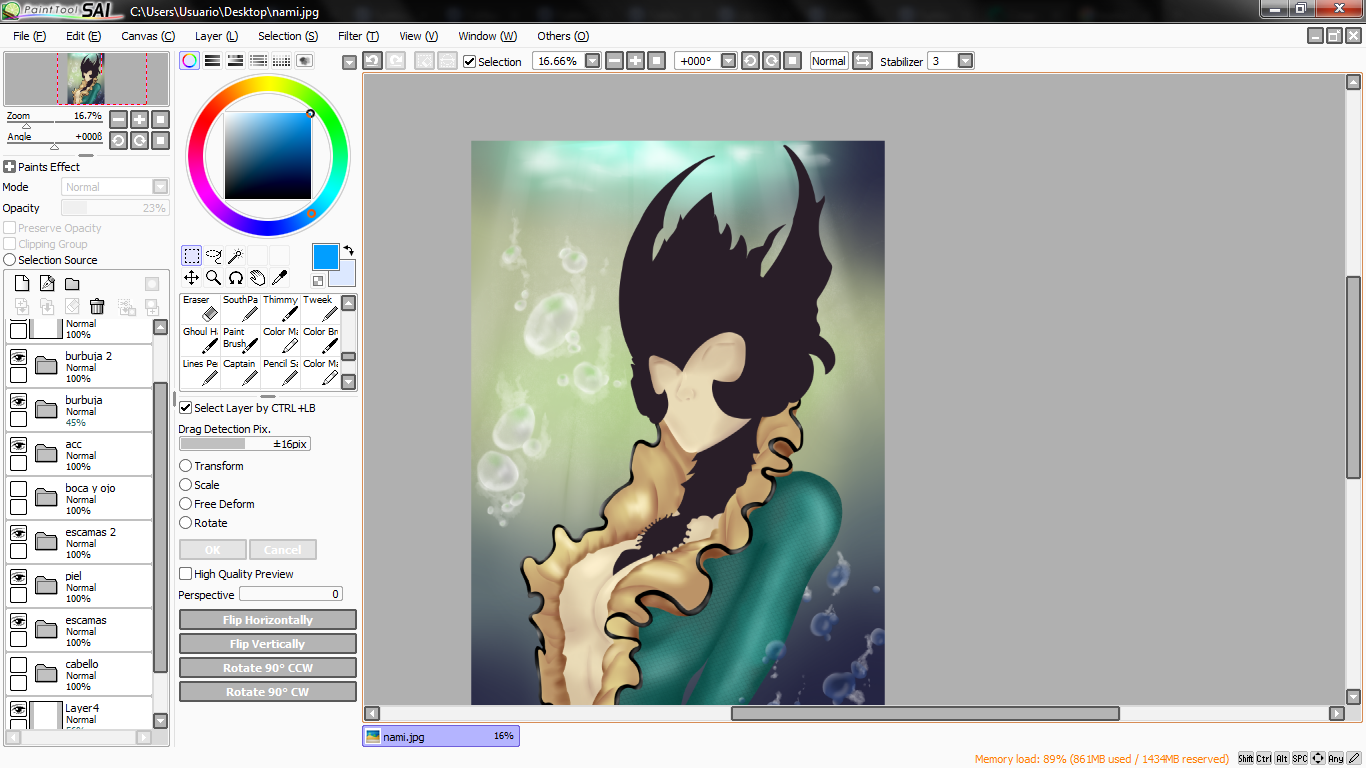Select the Transform radio option
This screenshot has height=768, width=1366.
[x=185, y=466]
